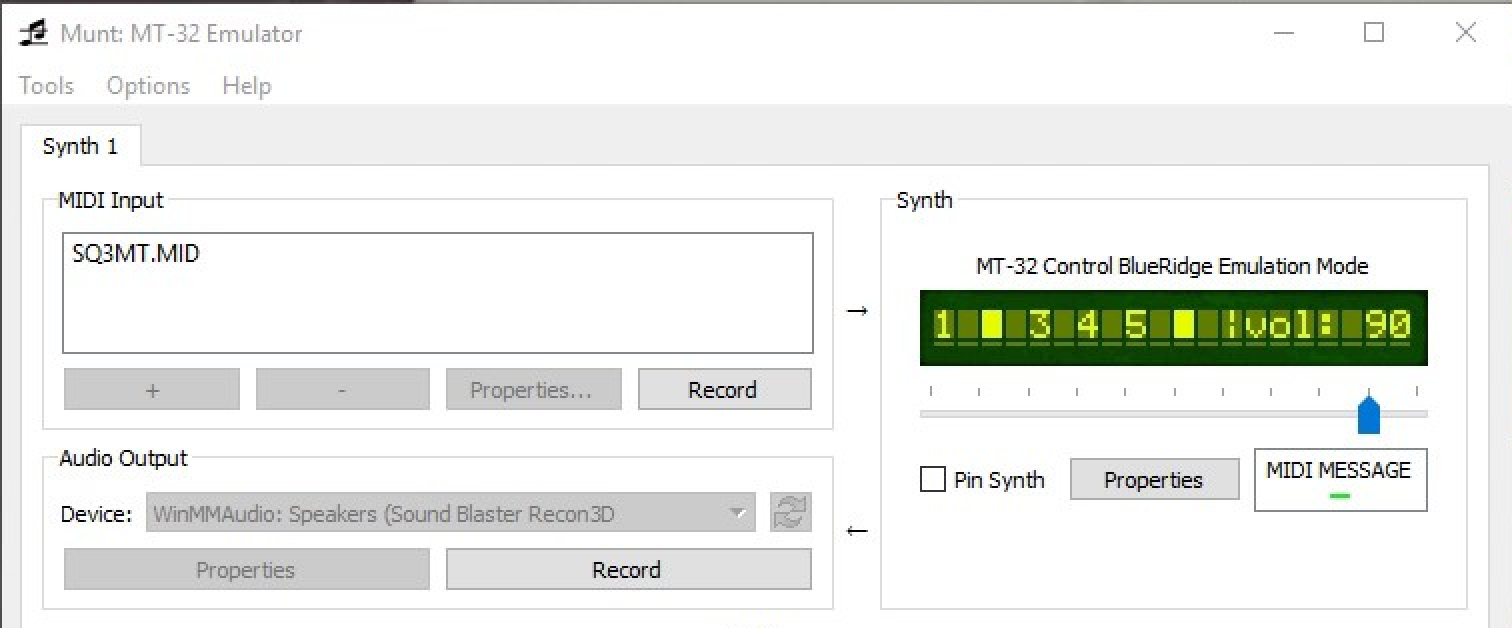Toggle the Pin Synth checkbox

(x=932, y=480)
